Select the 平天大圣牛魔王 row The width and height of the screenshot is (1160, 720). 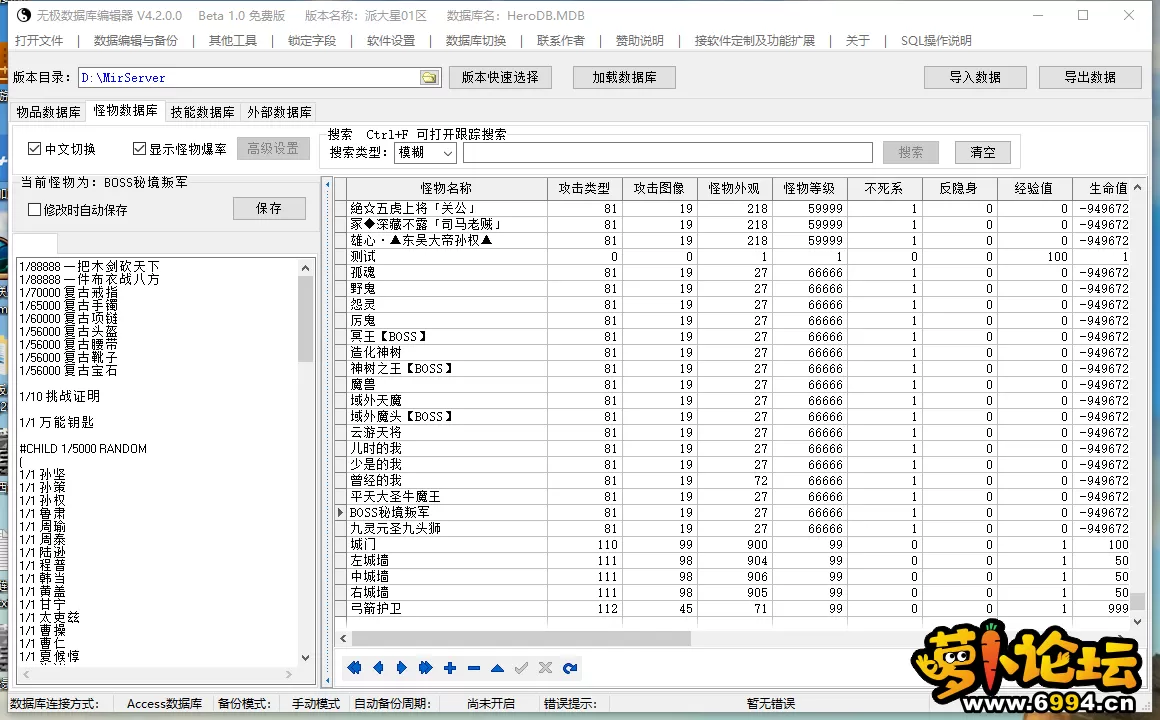[x=732, y=497]
